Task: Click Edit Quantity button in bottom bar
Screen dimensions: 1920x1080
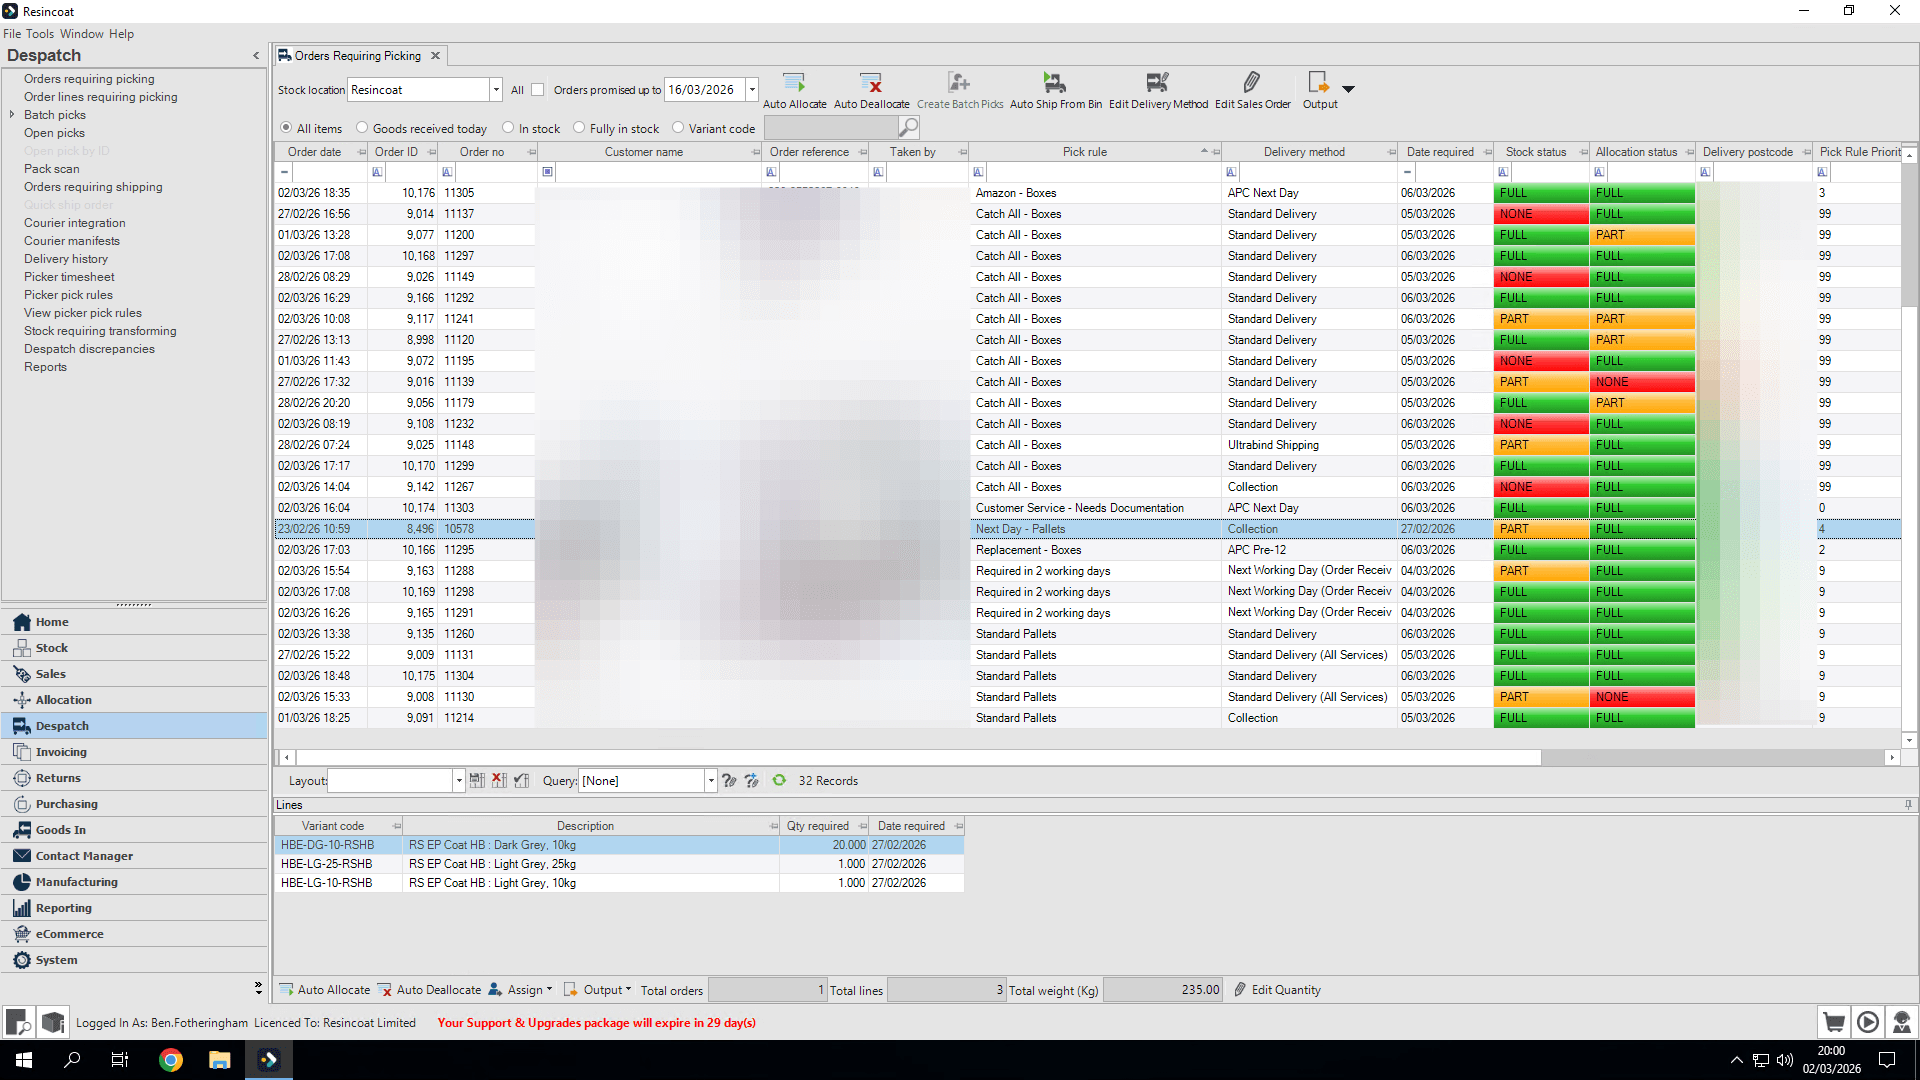Action: click(1277, 990)
